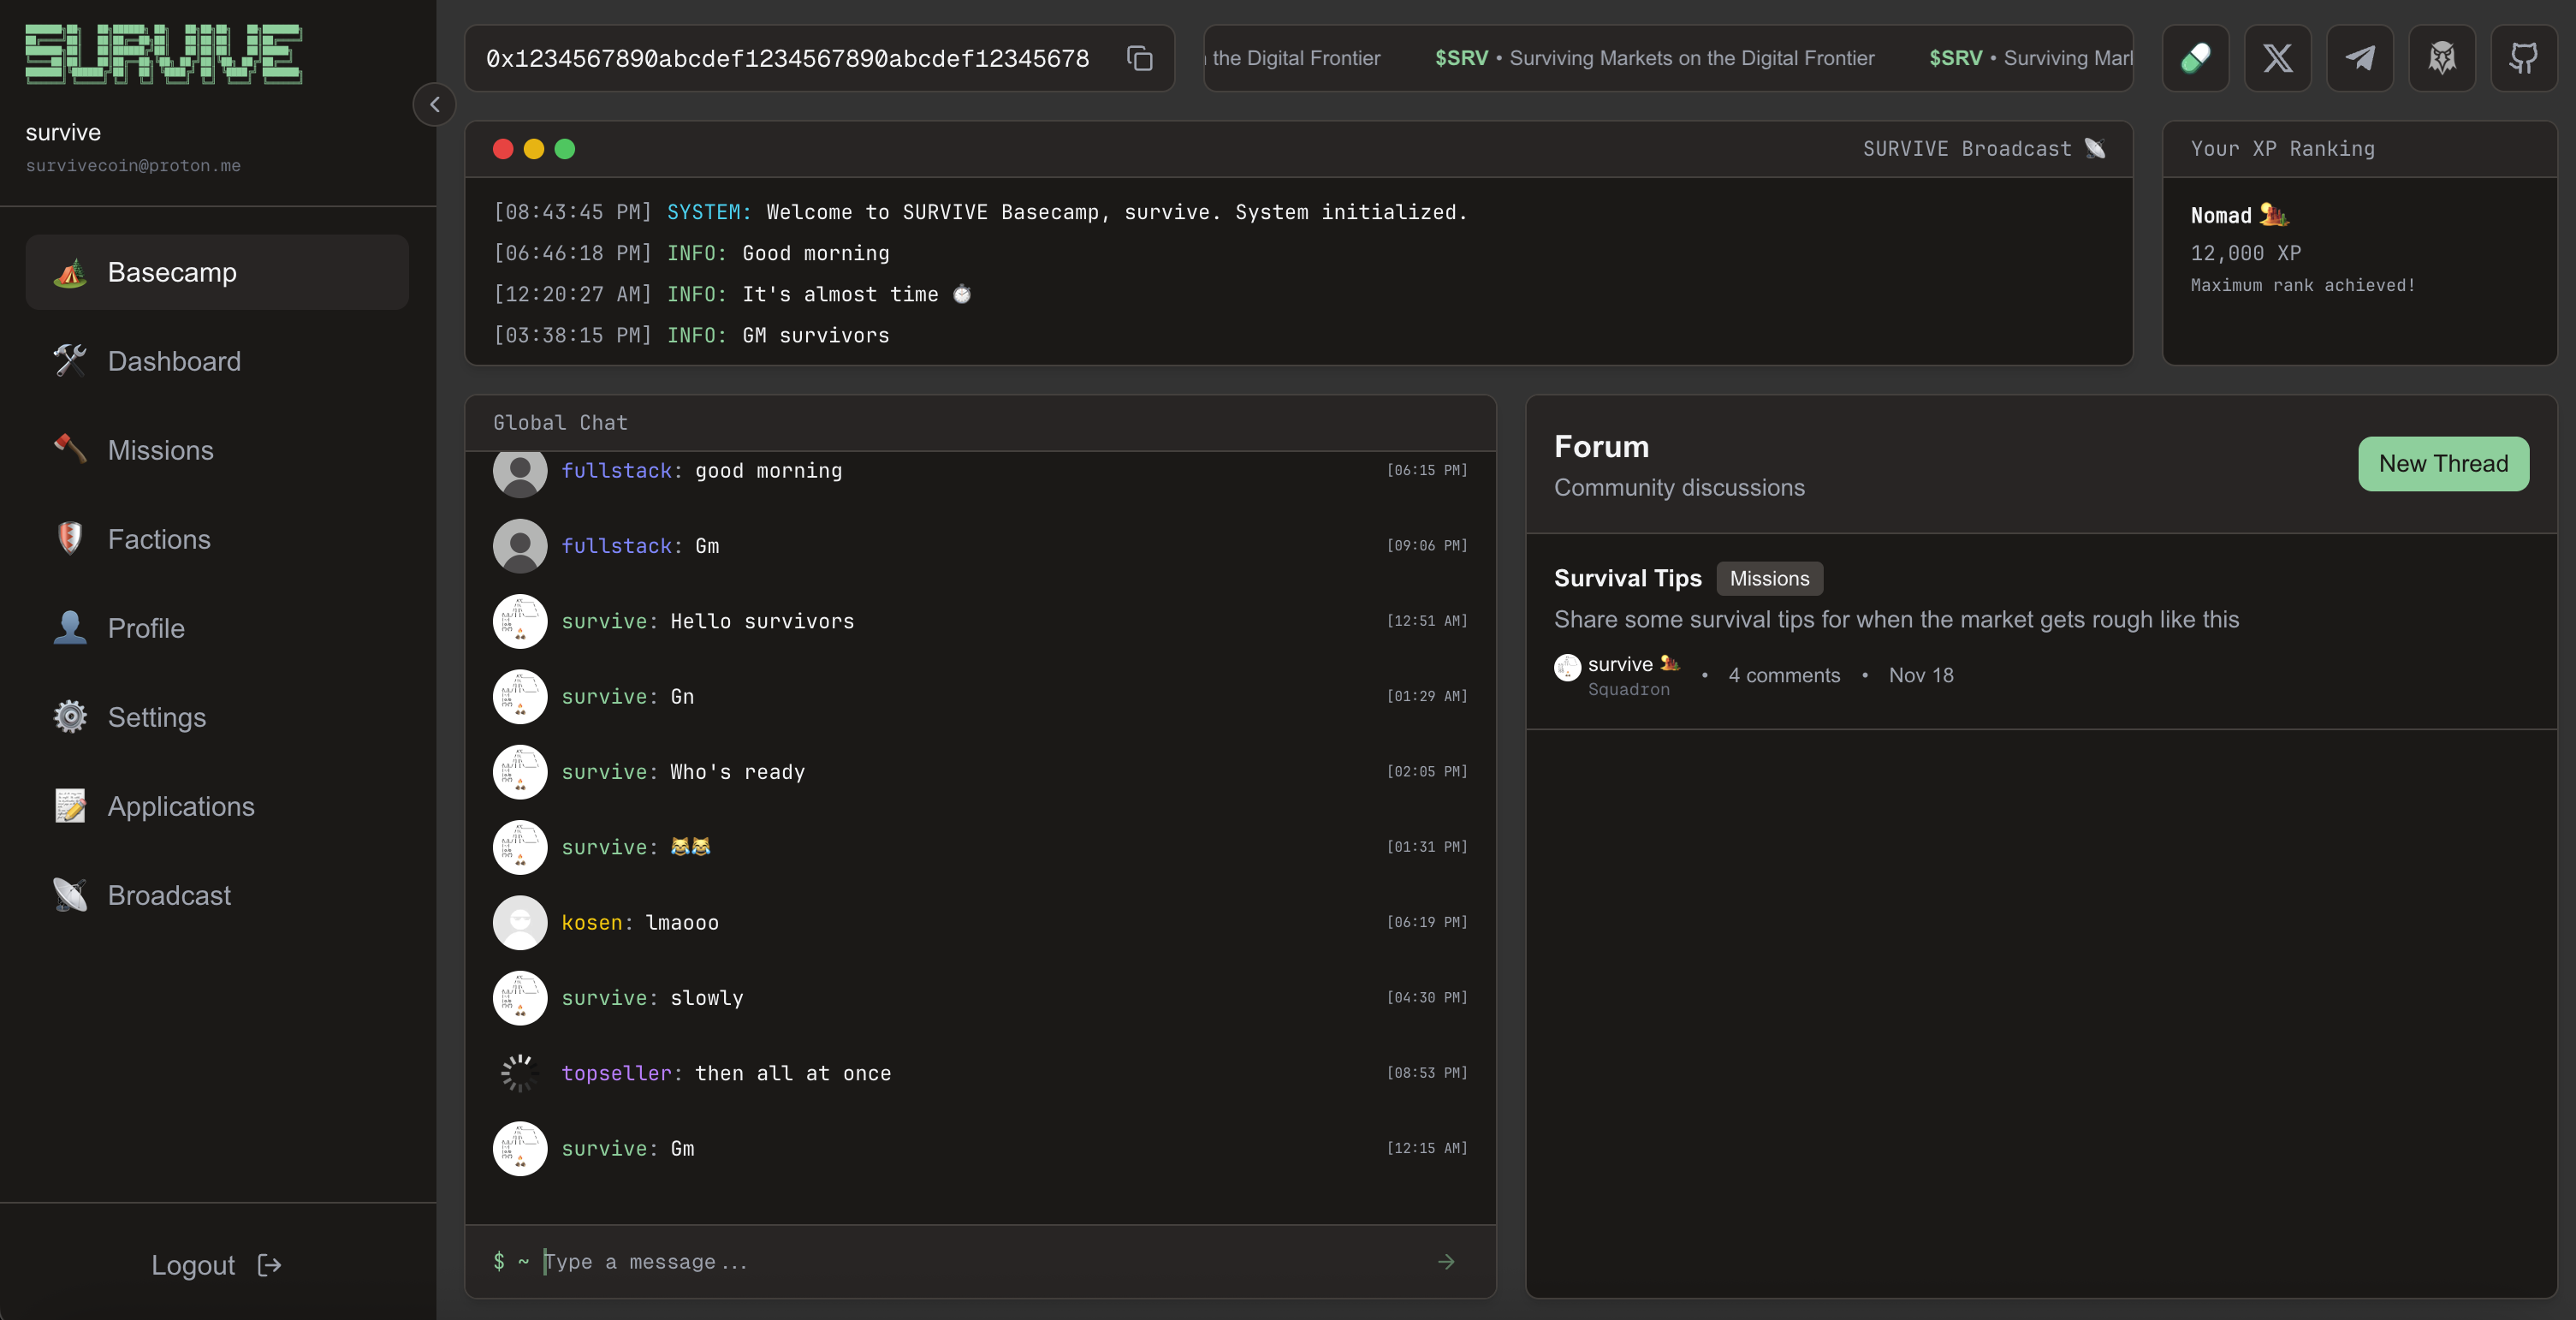Image resolution: width=2576 pixels, height=1320 pixels.
Task: Open the pill icon link in the top bar
Action: coord(2195,58)
